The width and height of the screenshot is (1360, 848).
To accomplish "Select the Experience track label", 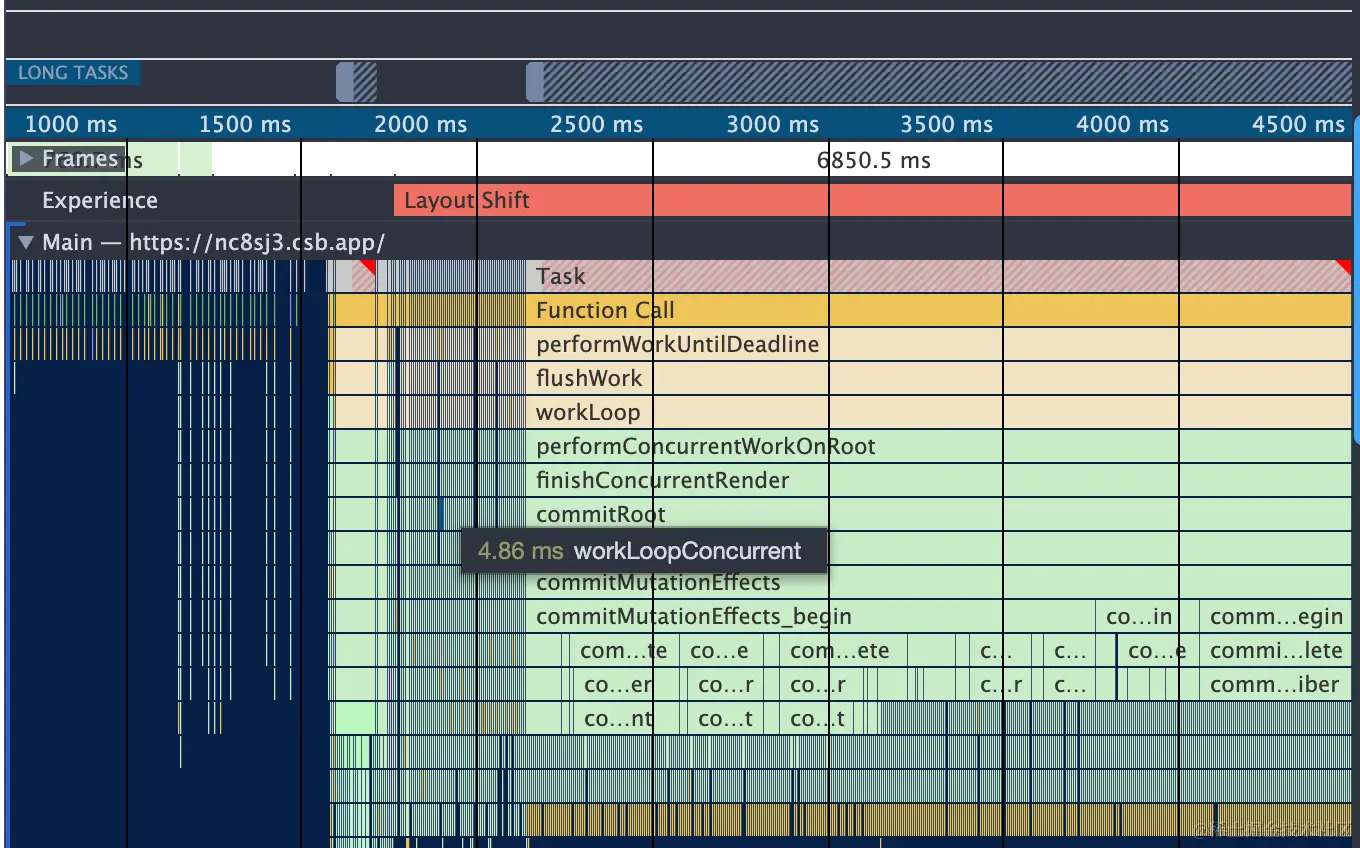I will (x=100, y=200).
